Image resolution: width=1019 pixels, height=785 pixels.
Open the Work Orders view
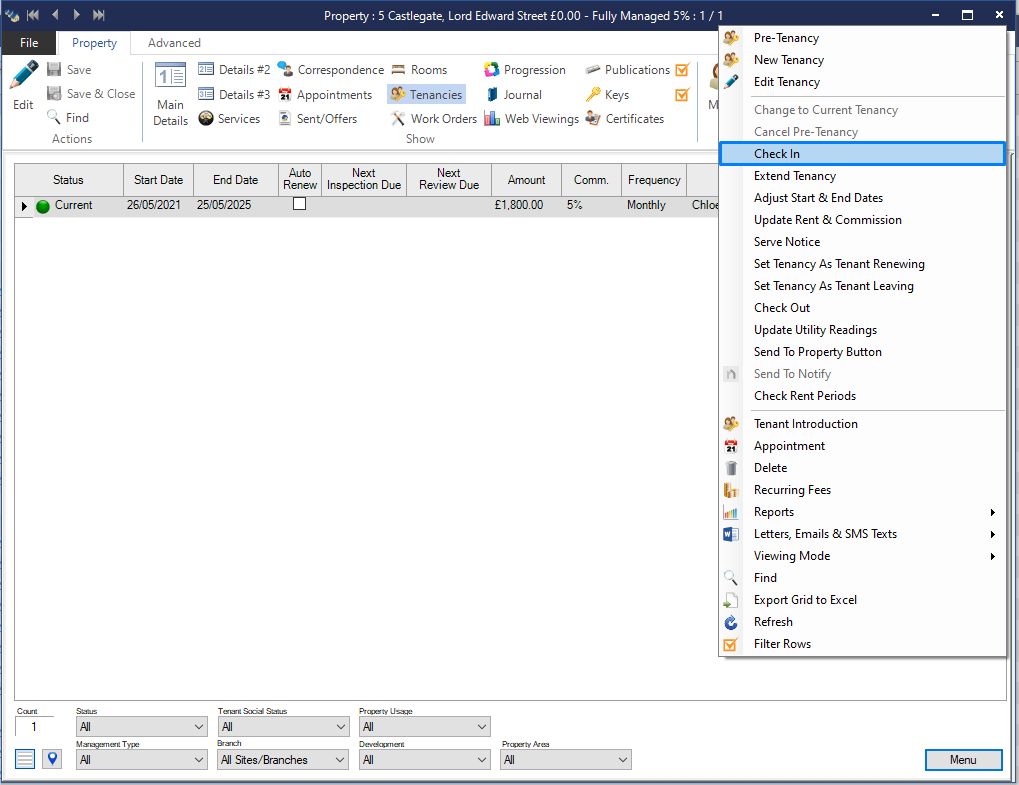coord(433,119)
